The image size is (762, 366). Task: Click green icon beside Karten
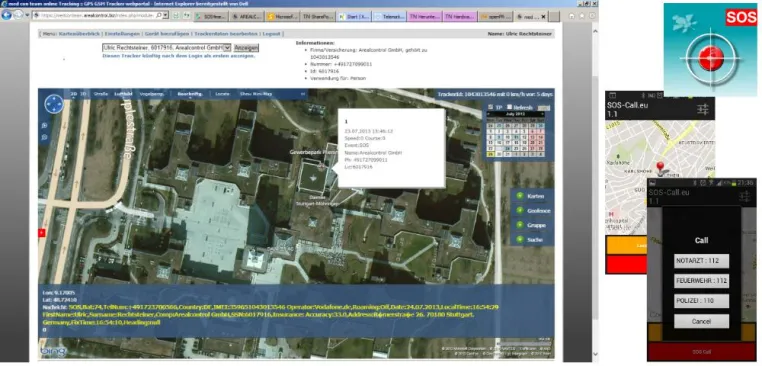tap(520, 196)
